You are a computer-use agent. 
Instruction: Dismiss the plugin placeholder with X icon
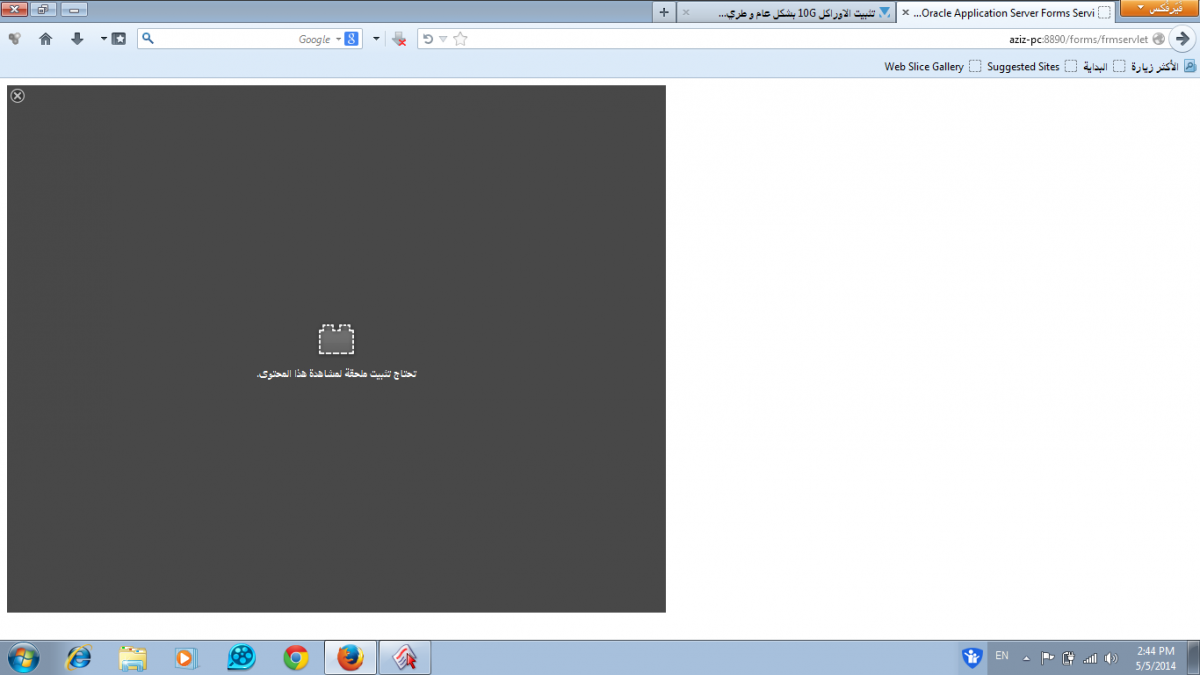[17, 95]
